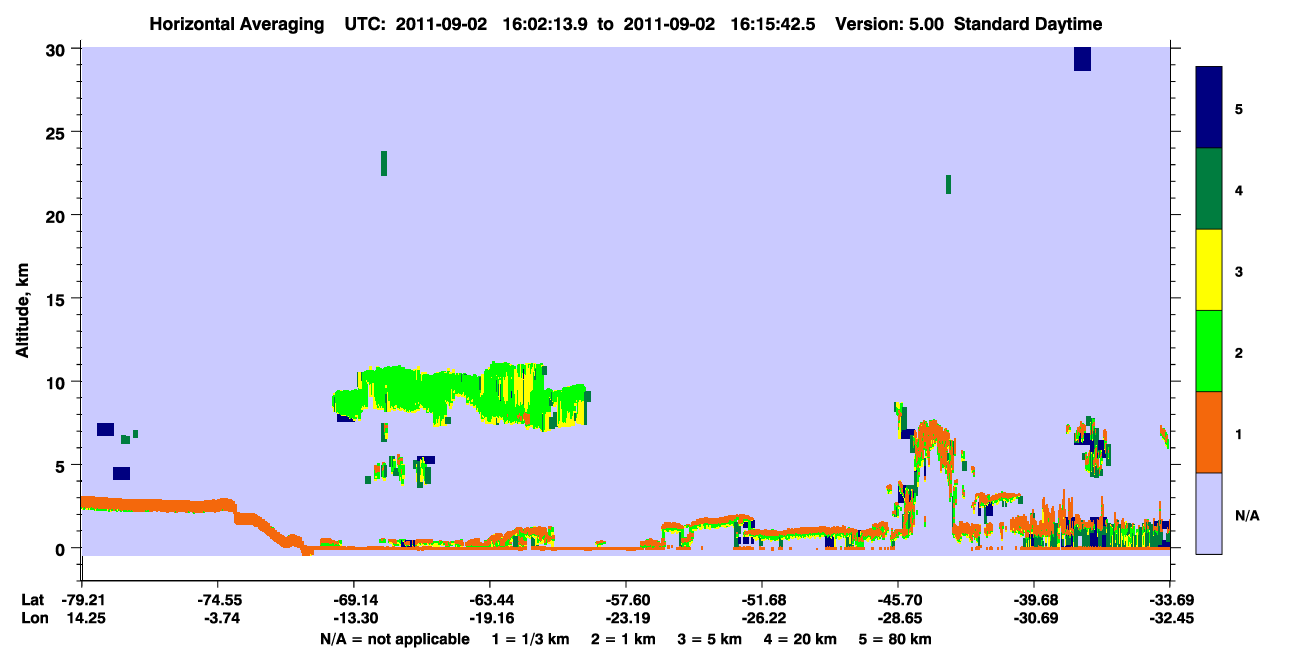Click legend text '3 = 5 km'

click(x=708, y=639)
